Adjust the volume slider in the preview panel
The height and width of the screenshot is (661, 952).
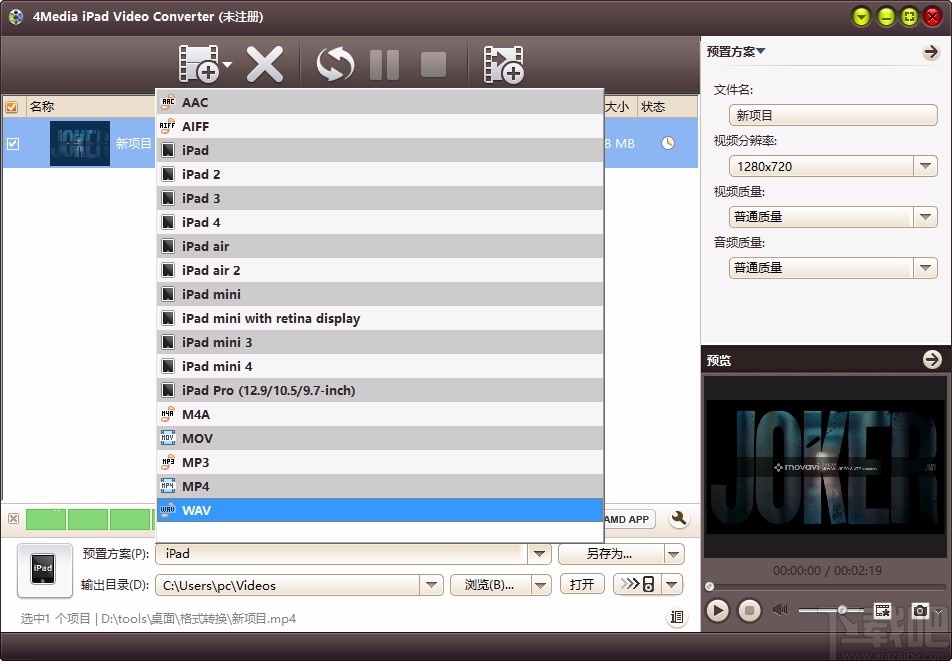[x=843, y=608]
